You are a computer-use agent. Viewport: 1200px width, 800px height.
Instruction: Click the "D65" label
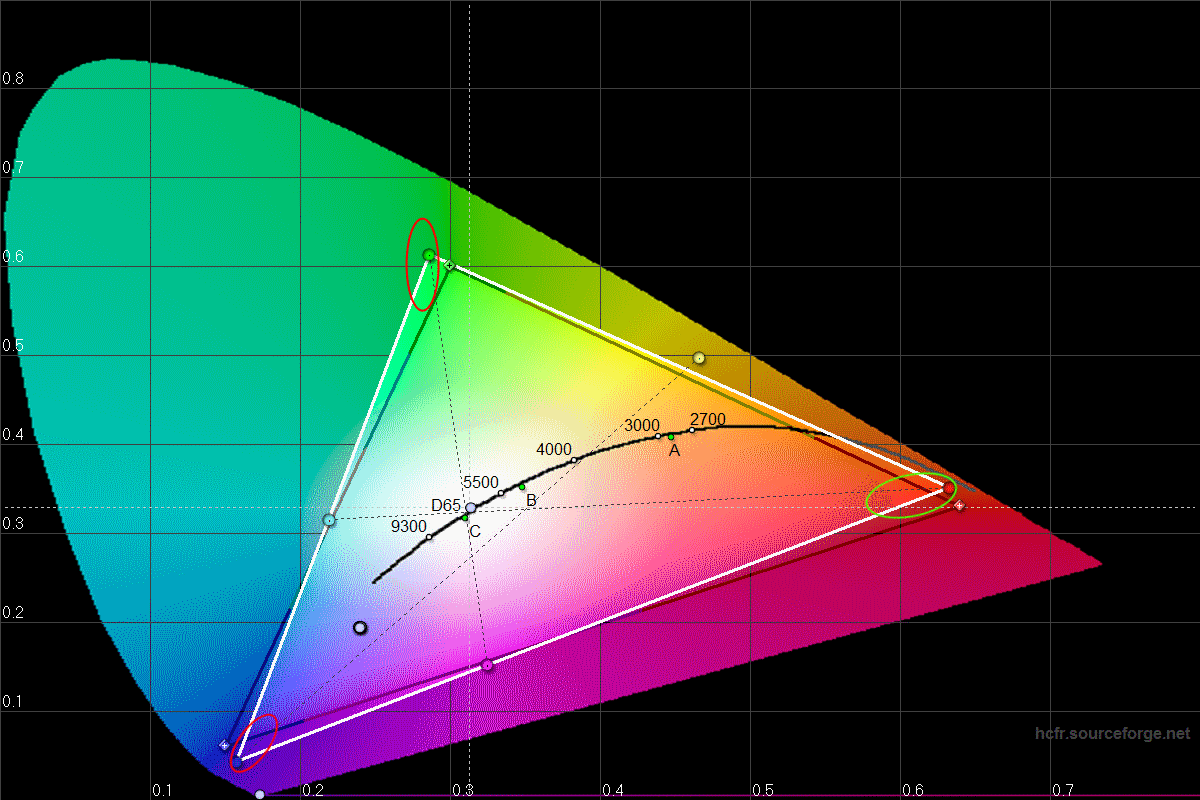(x=446, y=506)
